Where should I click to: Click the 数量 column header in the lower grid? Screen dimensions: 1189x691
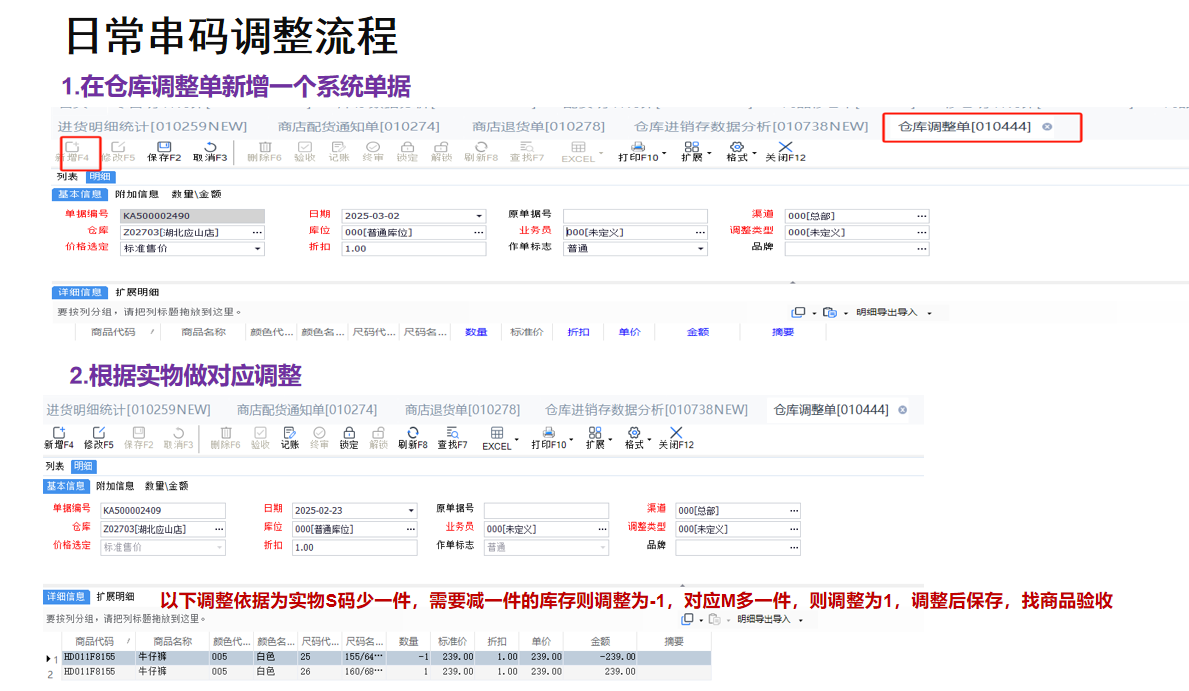click(x=408, y=641)
